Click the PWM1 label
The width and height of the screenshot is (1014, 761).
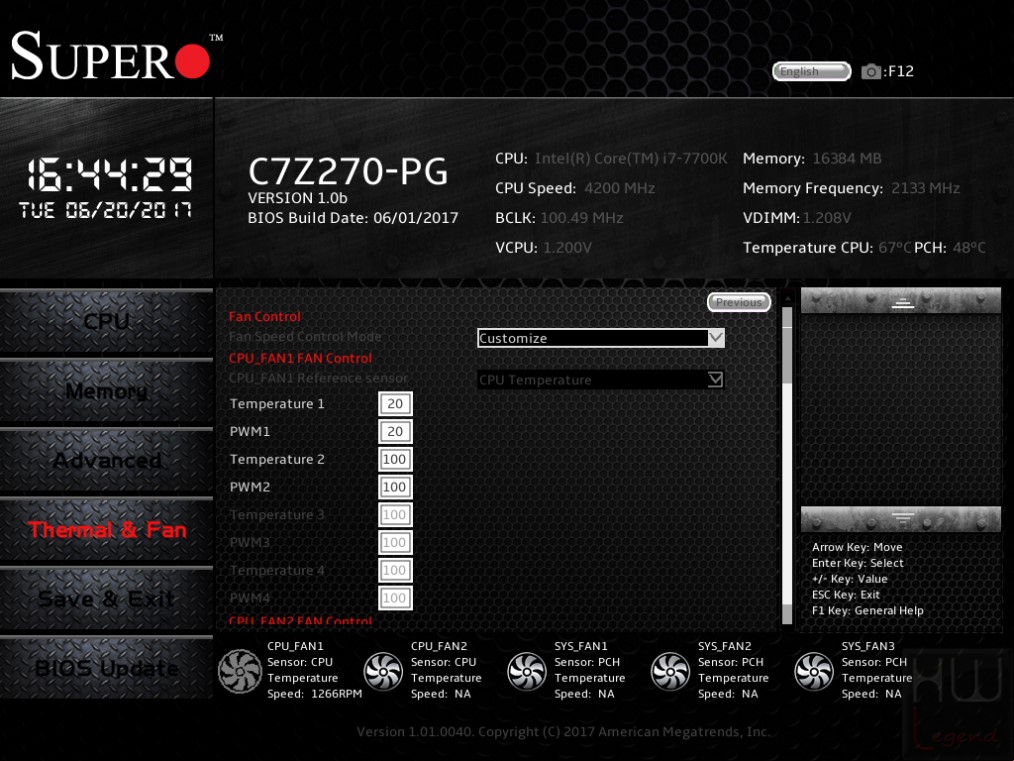[x=250, y=431]
